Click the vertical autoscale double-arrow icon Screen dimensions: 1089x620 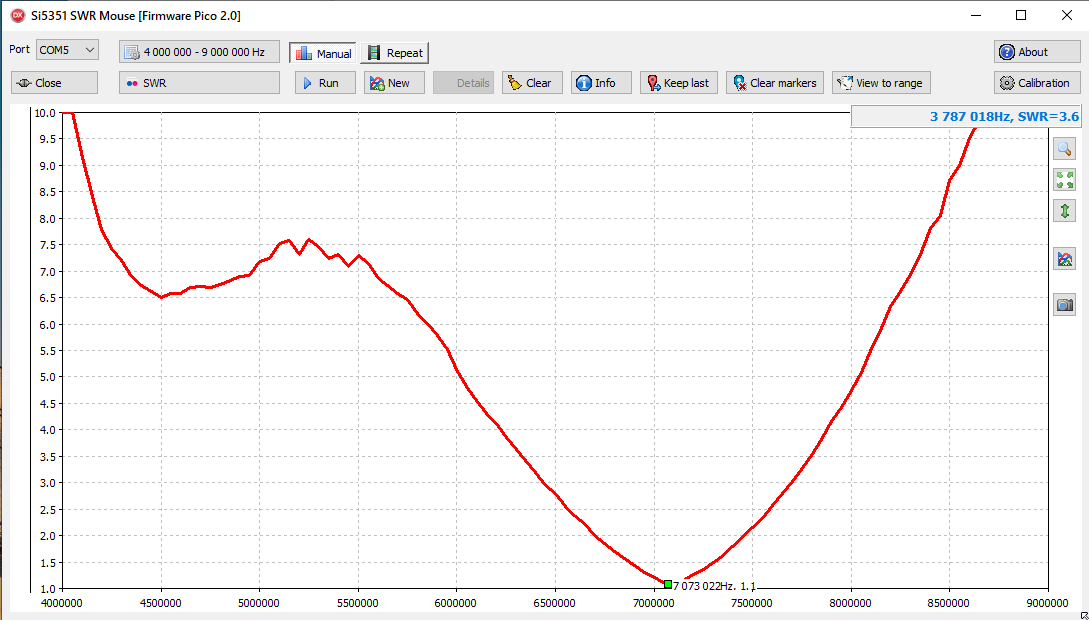[1064, 211]
